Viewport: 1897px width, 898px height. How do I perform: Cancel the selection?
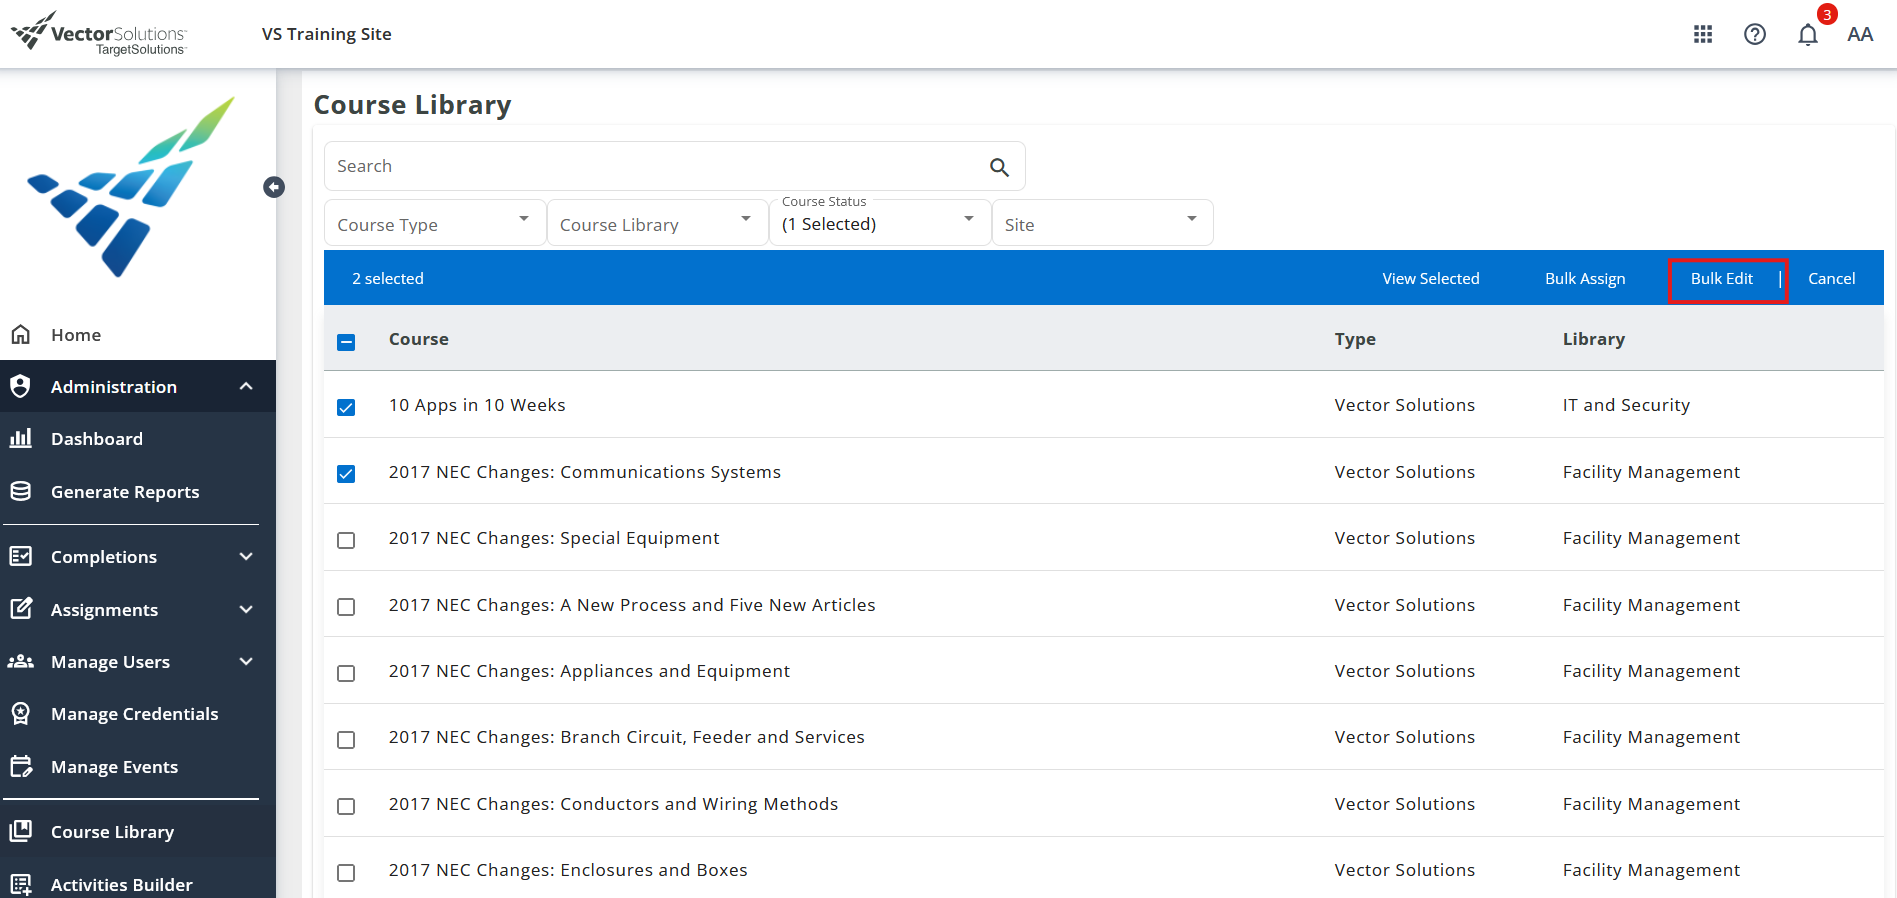(1831, 278)
